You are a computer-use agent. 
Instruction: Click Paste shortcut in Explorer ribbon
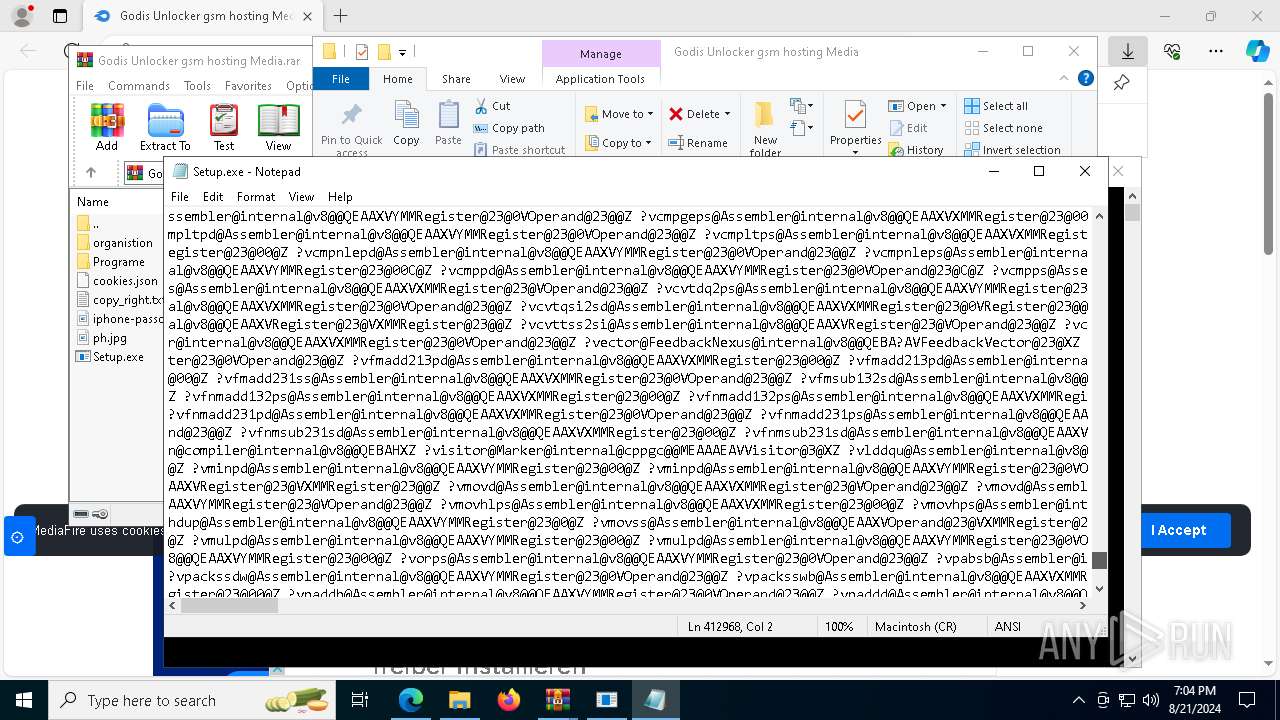pos(519,150)
